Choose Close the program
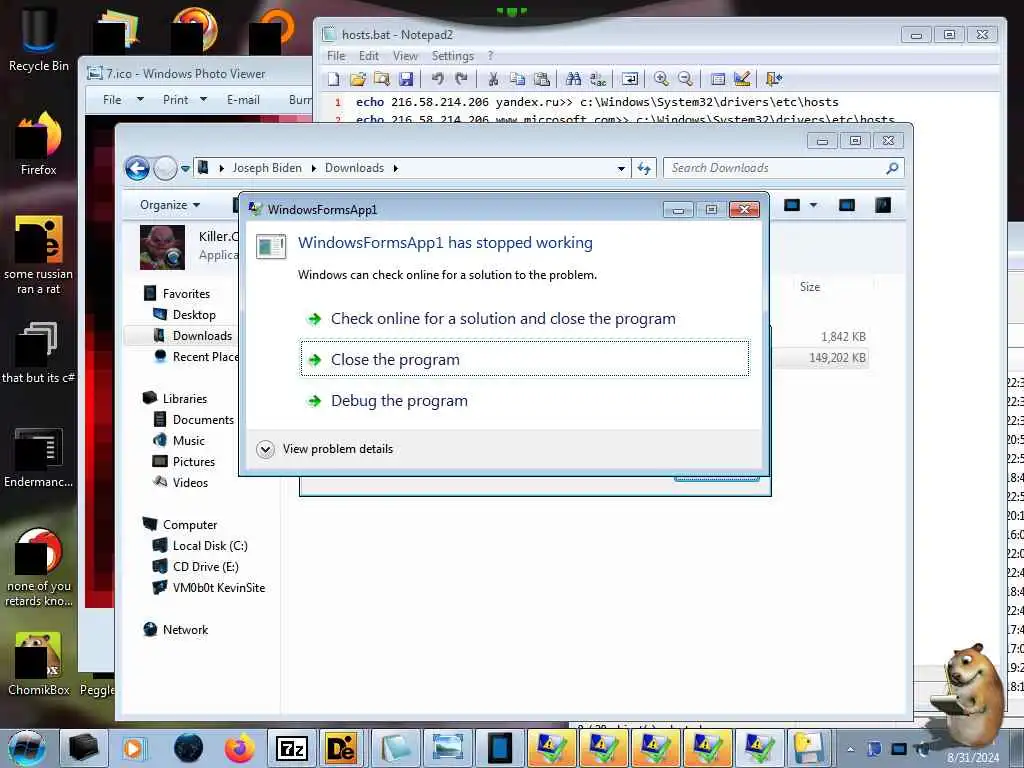This screenshot has height=768, width=1024. pos(524,359)
